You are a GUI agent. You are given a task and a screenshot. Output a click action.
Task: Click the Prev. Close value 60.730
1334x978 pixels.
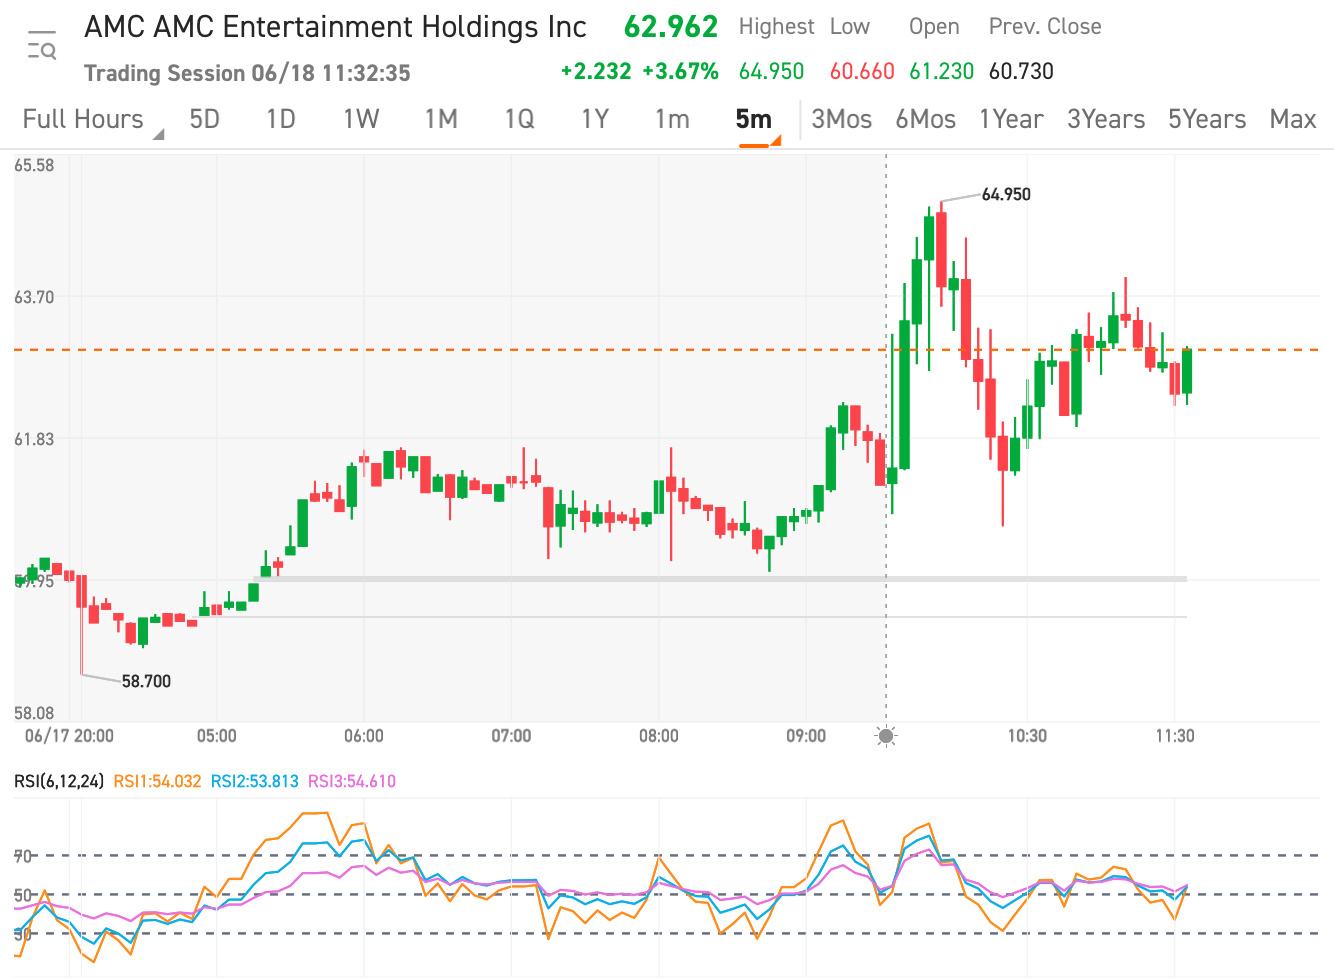1021,71
